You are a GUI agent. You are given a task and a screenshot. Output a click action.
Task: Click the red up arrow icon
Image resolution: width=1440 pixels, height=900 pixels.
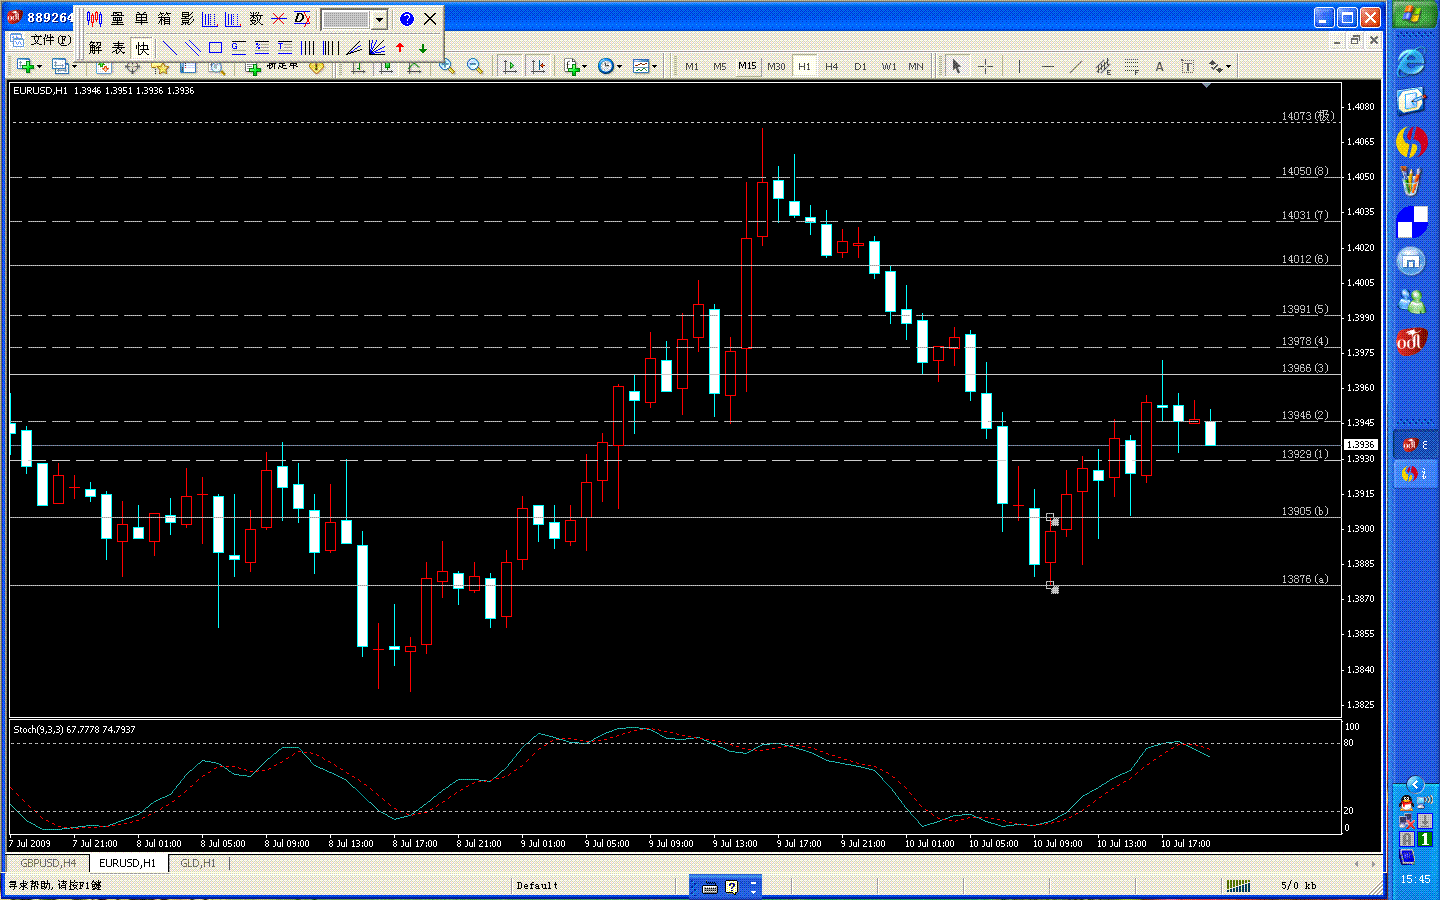400,47
